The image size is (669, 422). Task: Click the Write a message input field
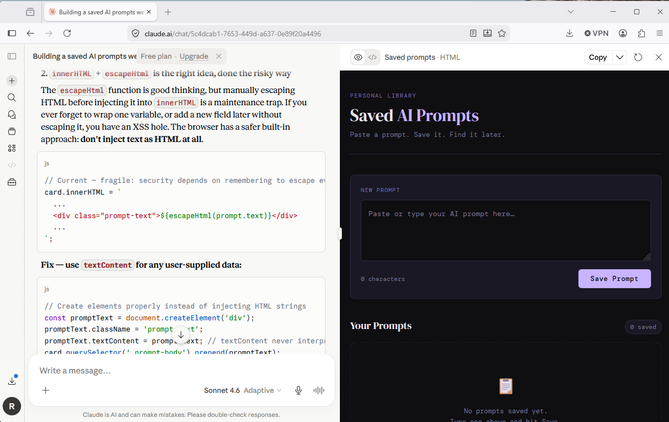181,371
